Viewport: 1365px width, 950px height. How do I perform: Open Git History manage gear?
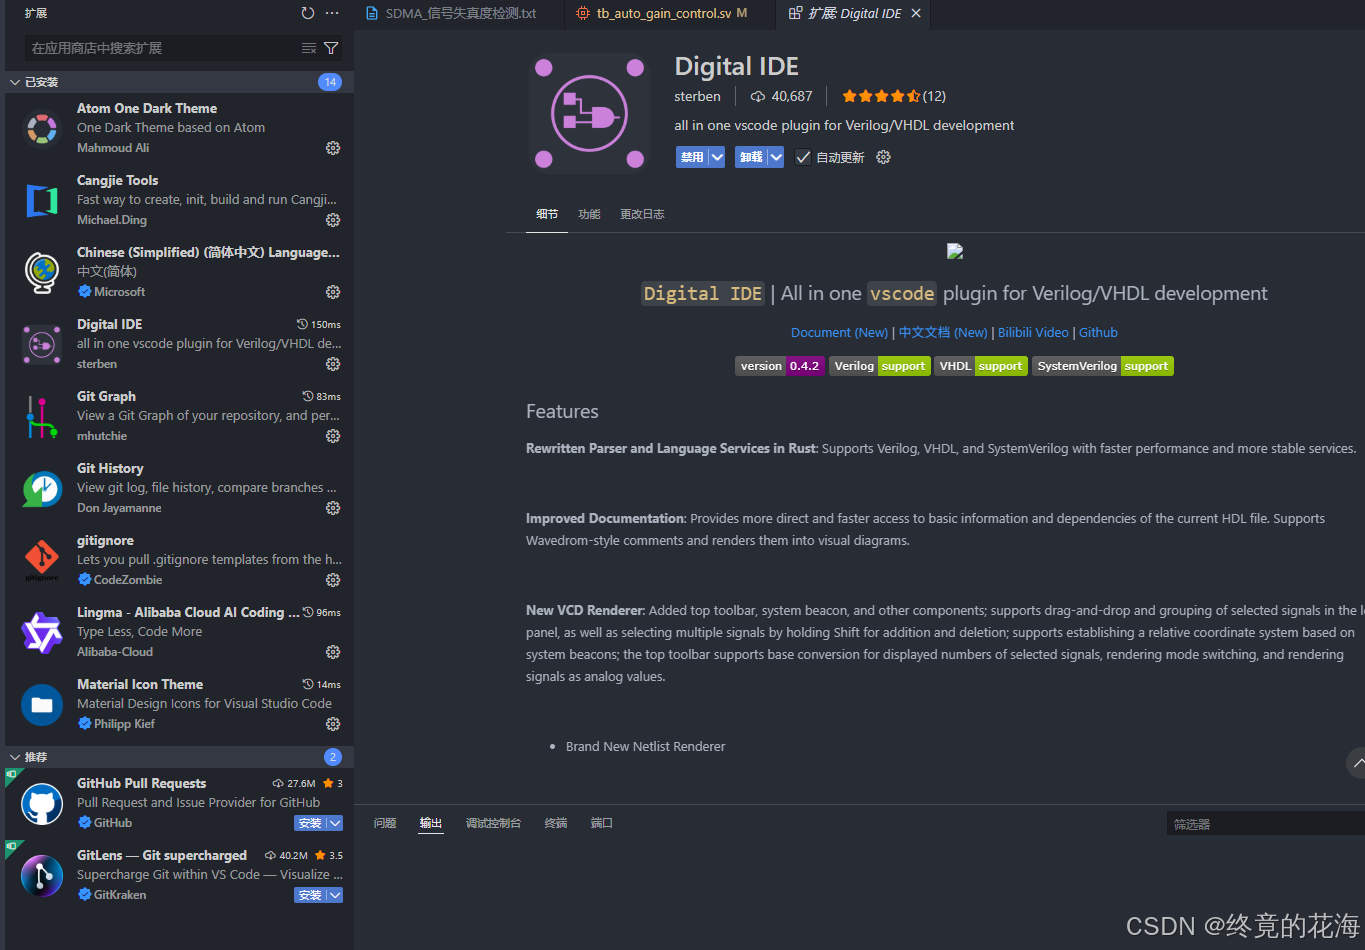(x=333, y=508)
